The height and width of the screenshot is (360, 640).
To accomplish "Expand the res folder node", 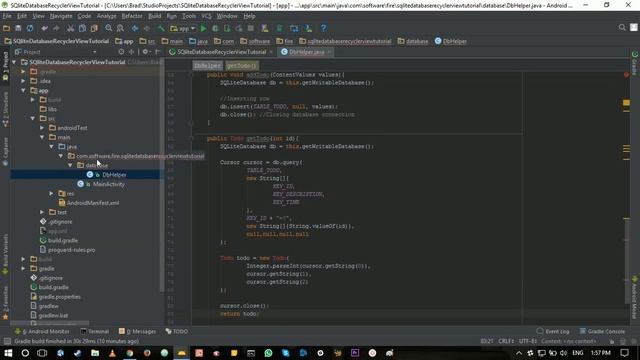I will (x=52, y=193).
